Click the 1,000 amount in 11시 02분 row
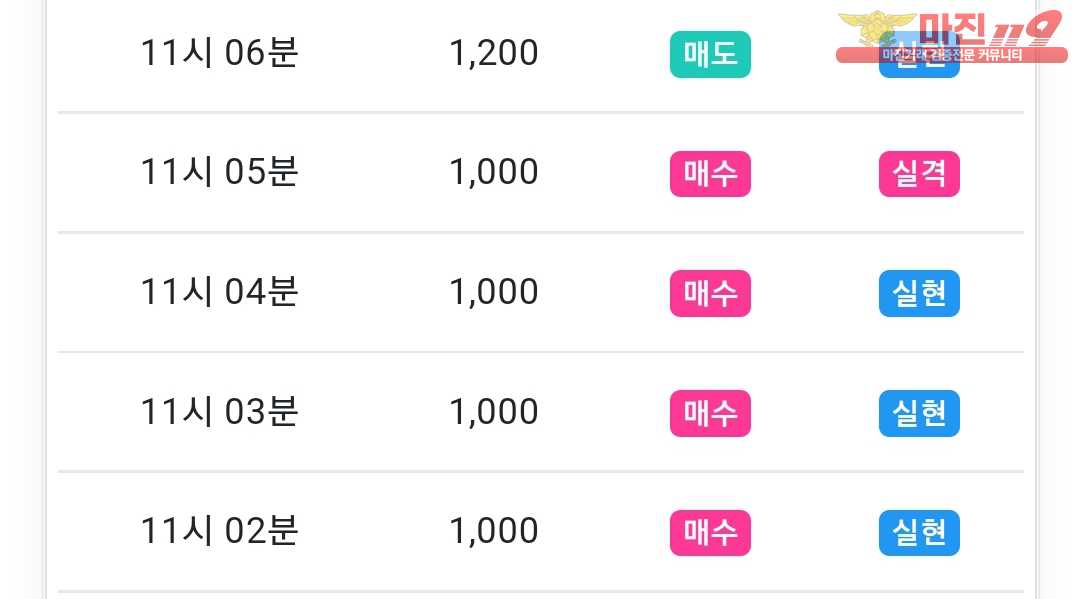The width and height of the screenshot is (1079, 599). coord(493,532)
